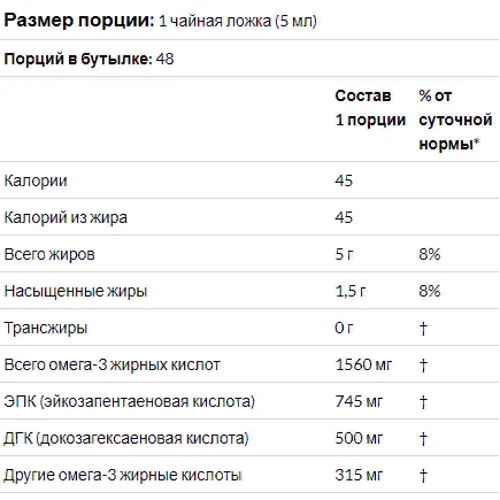
Task: Click the dagger symbol in Трансжиры row
Action: [423, 328]
